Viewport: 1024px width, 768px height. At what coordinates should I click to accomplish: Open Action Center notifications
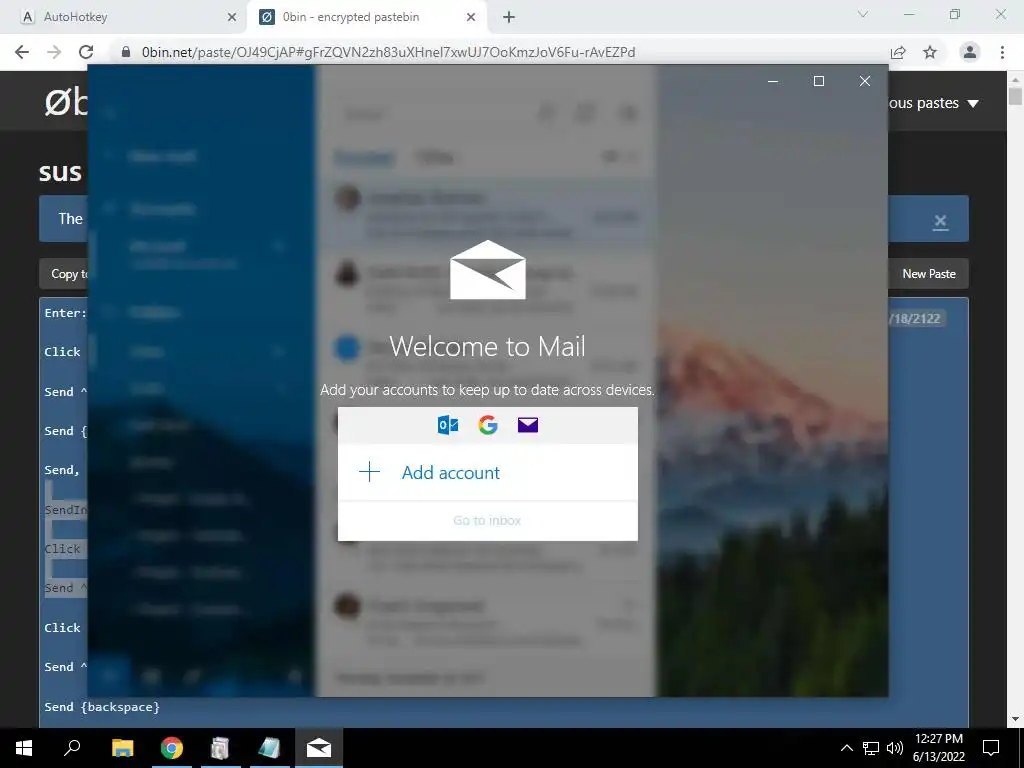(x=991, y=748)
